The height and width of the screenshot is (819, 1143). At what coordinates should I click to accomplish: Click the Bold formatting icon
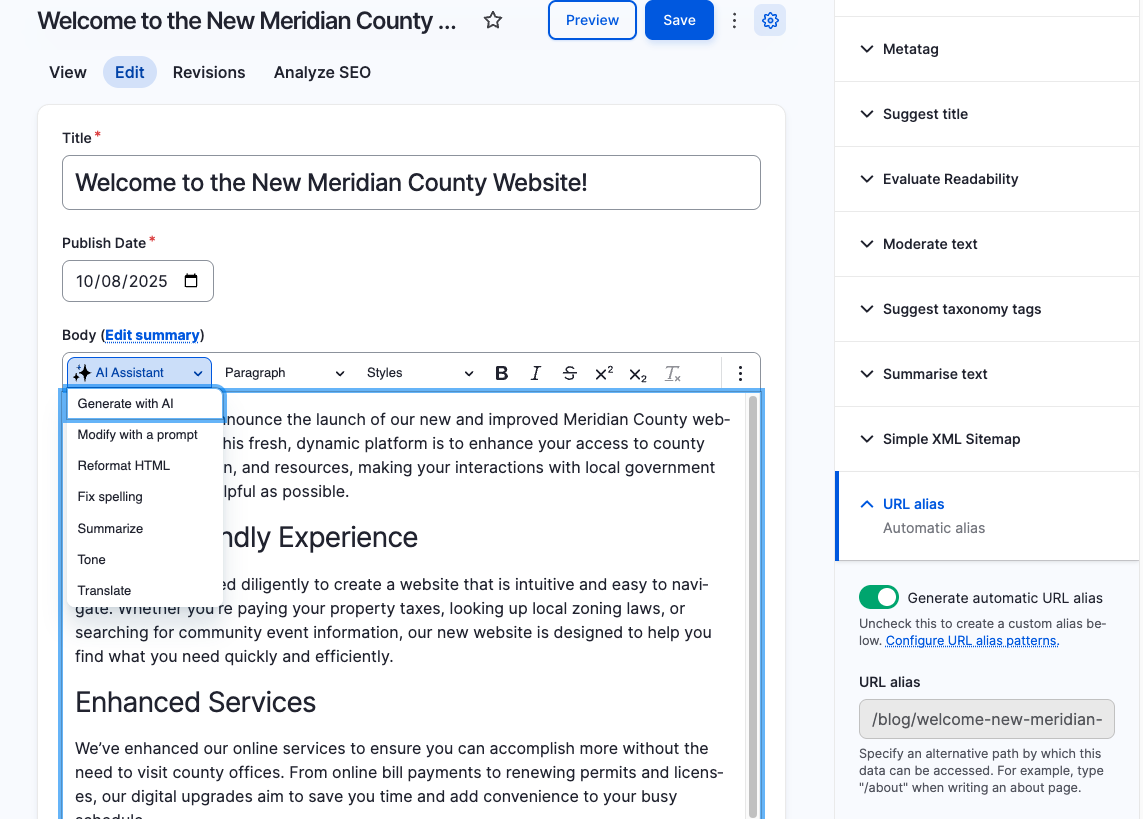tap(502, 373)
